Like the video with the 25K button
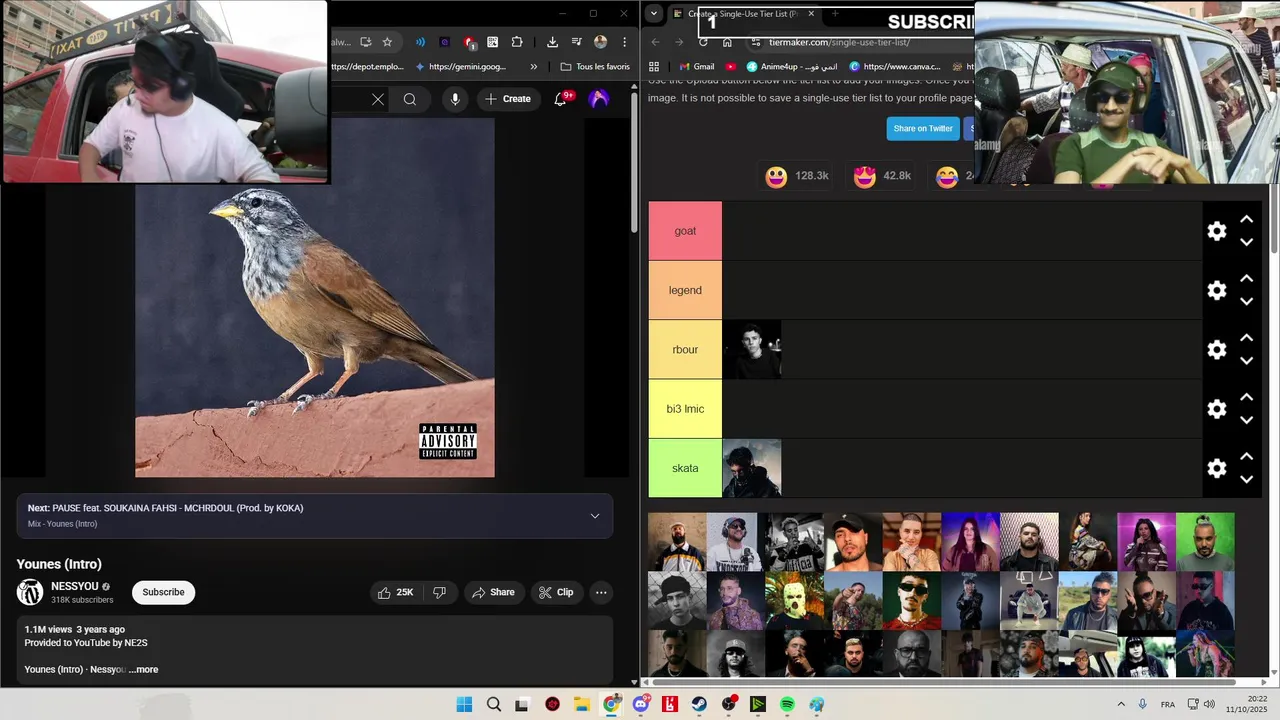 pos(395,592)
